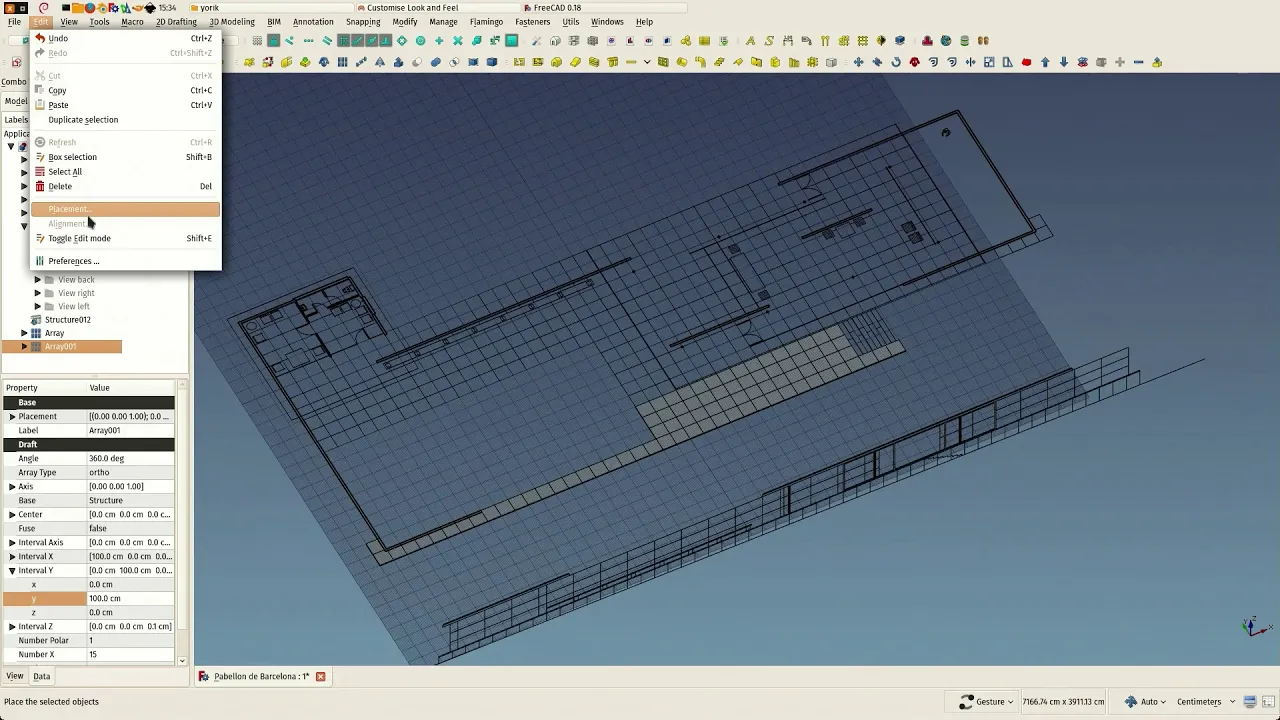Toggle the teal working plane snap button
The height and width of the screenshot is (720, 1280).
click(x=512, y=41)
